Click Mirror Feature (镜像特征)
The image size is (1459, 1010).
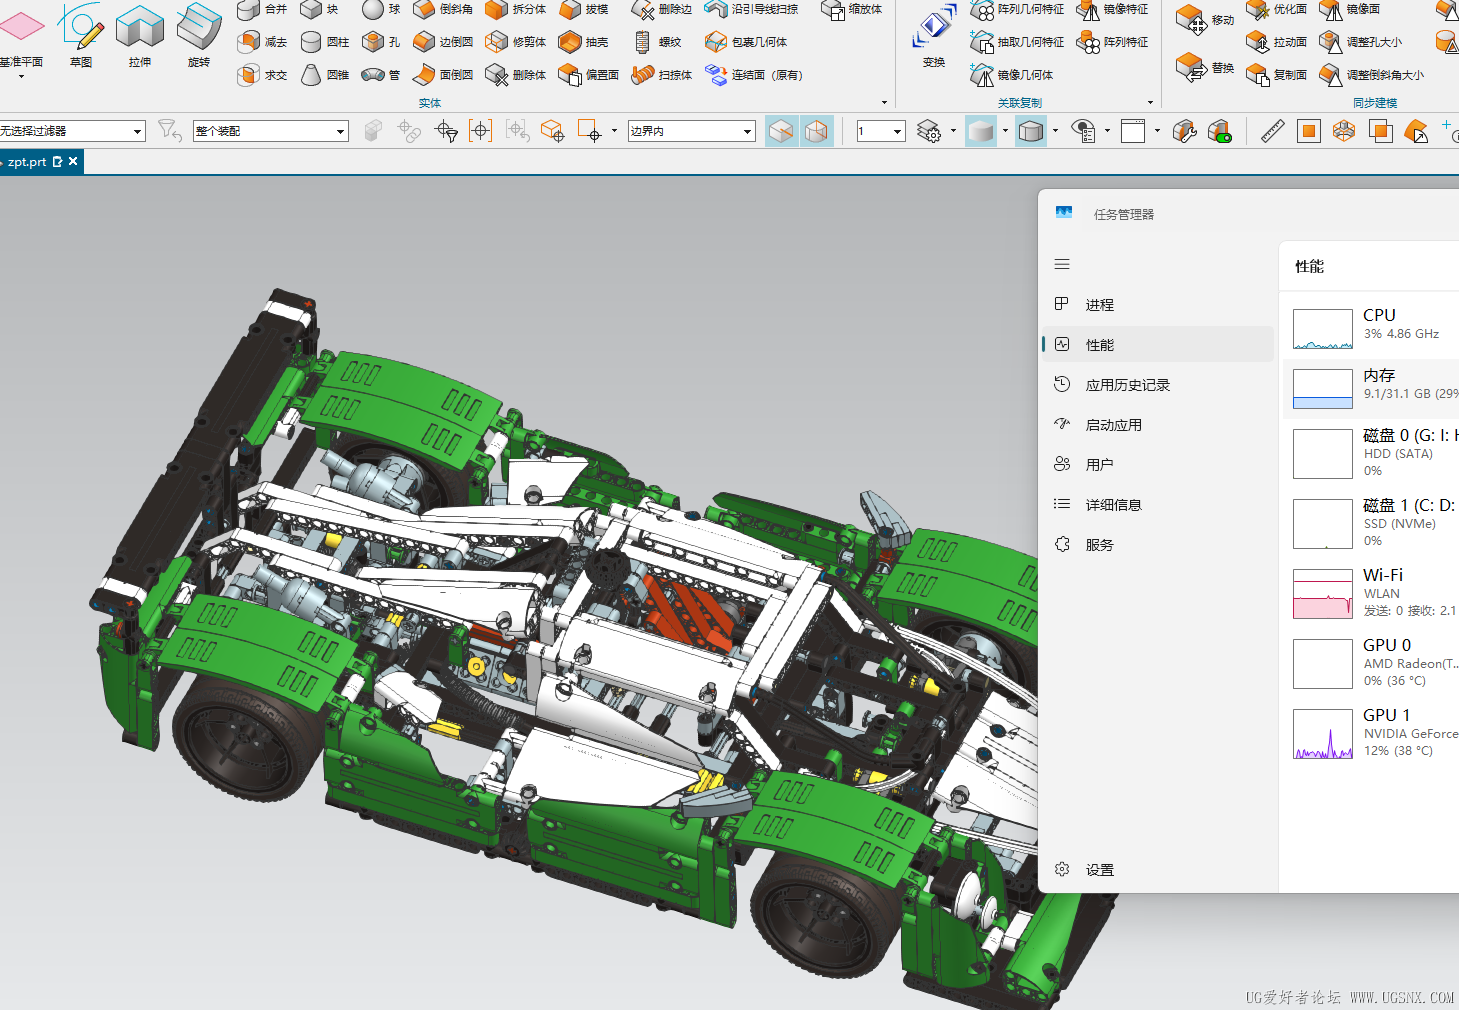click(1112, 9)
